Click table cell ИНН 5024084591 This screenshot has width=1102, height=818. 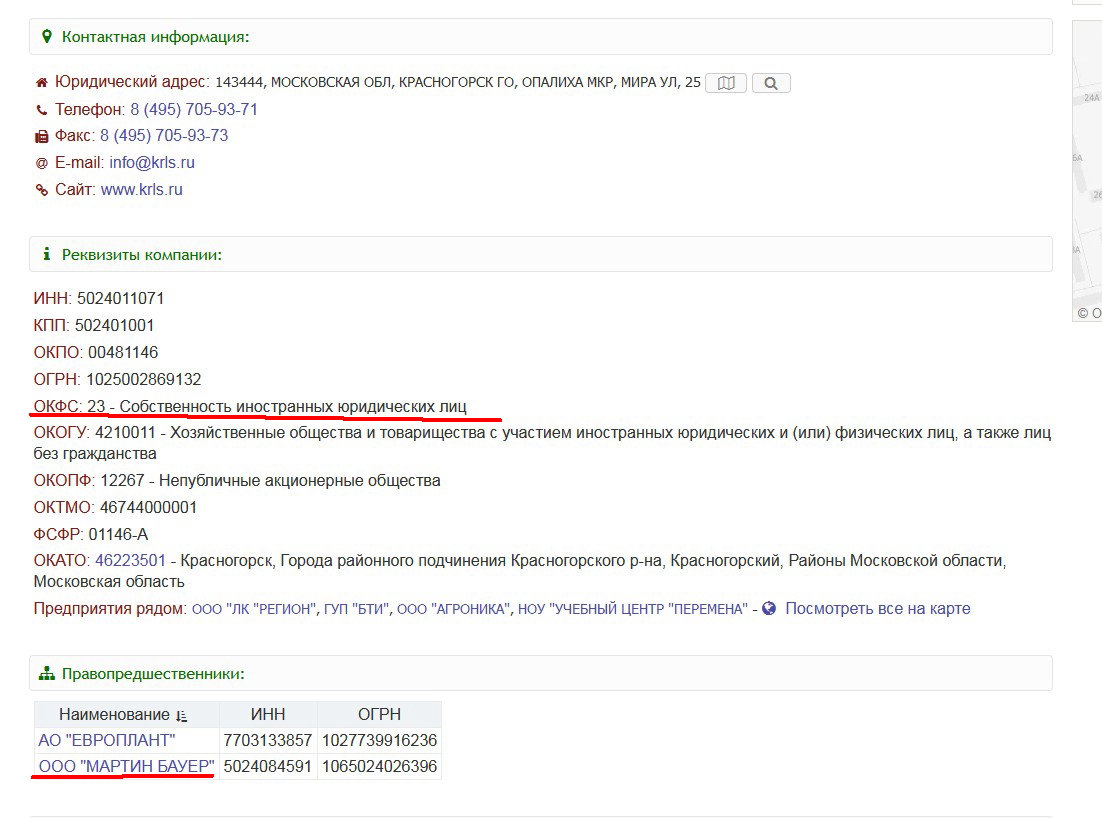tap(268, 766)
